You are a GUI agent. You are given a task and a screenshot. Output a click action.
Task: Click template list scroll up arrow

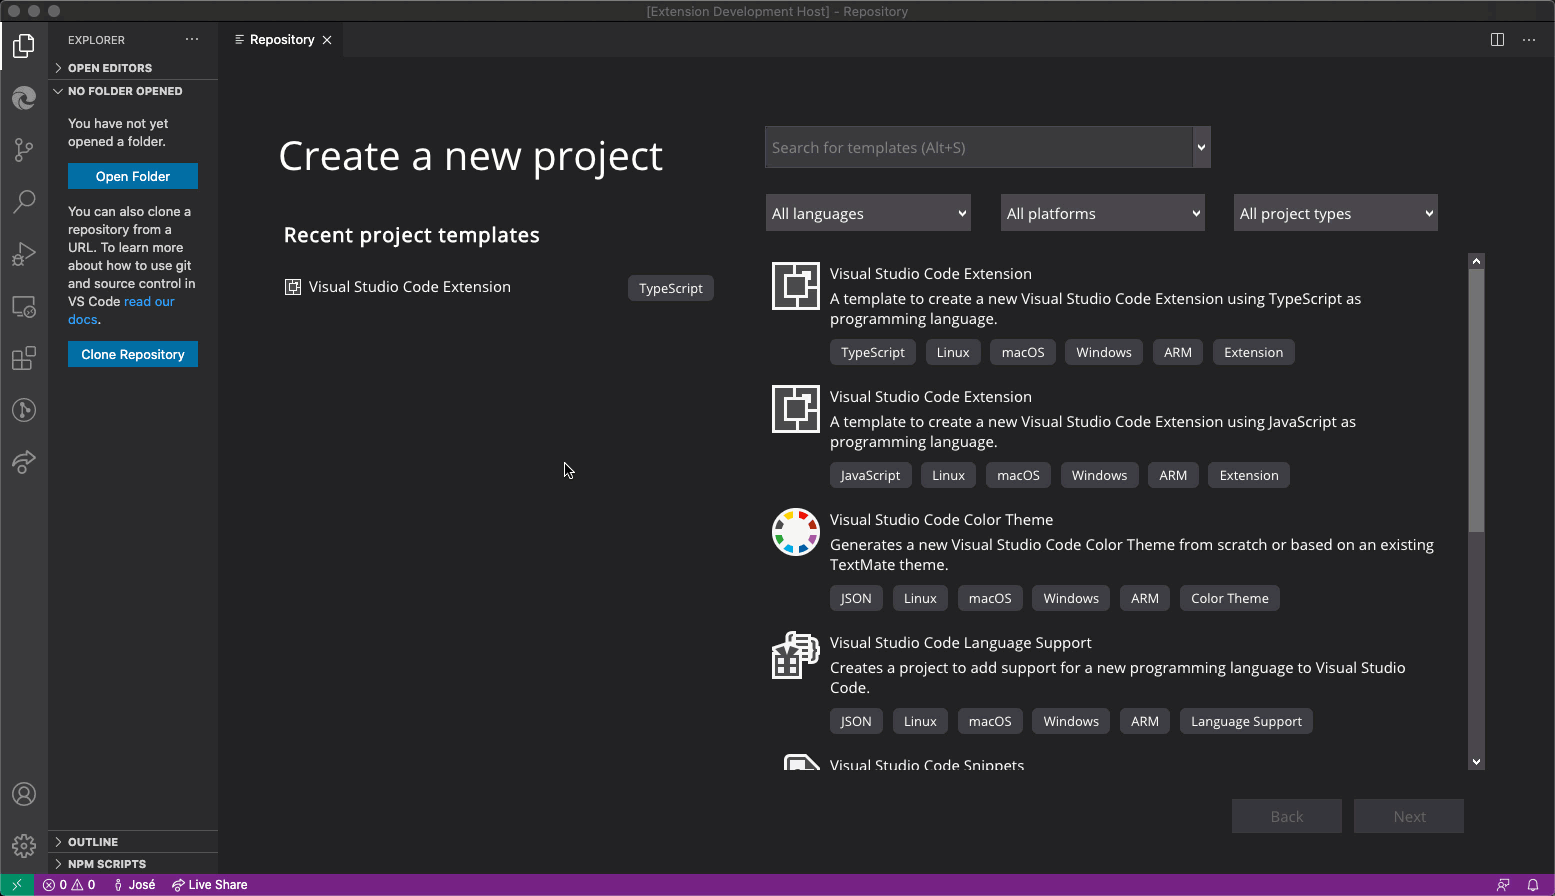pyautogui.click(x=1477, y=261)
